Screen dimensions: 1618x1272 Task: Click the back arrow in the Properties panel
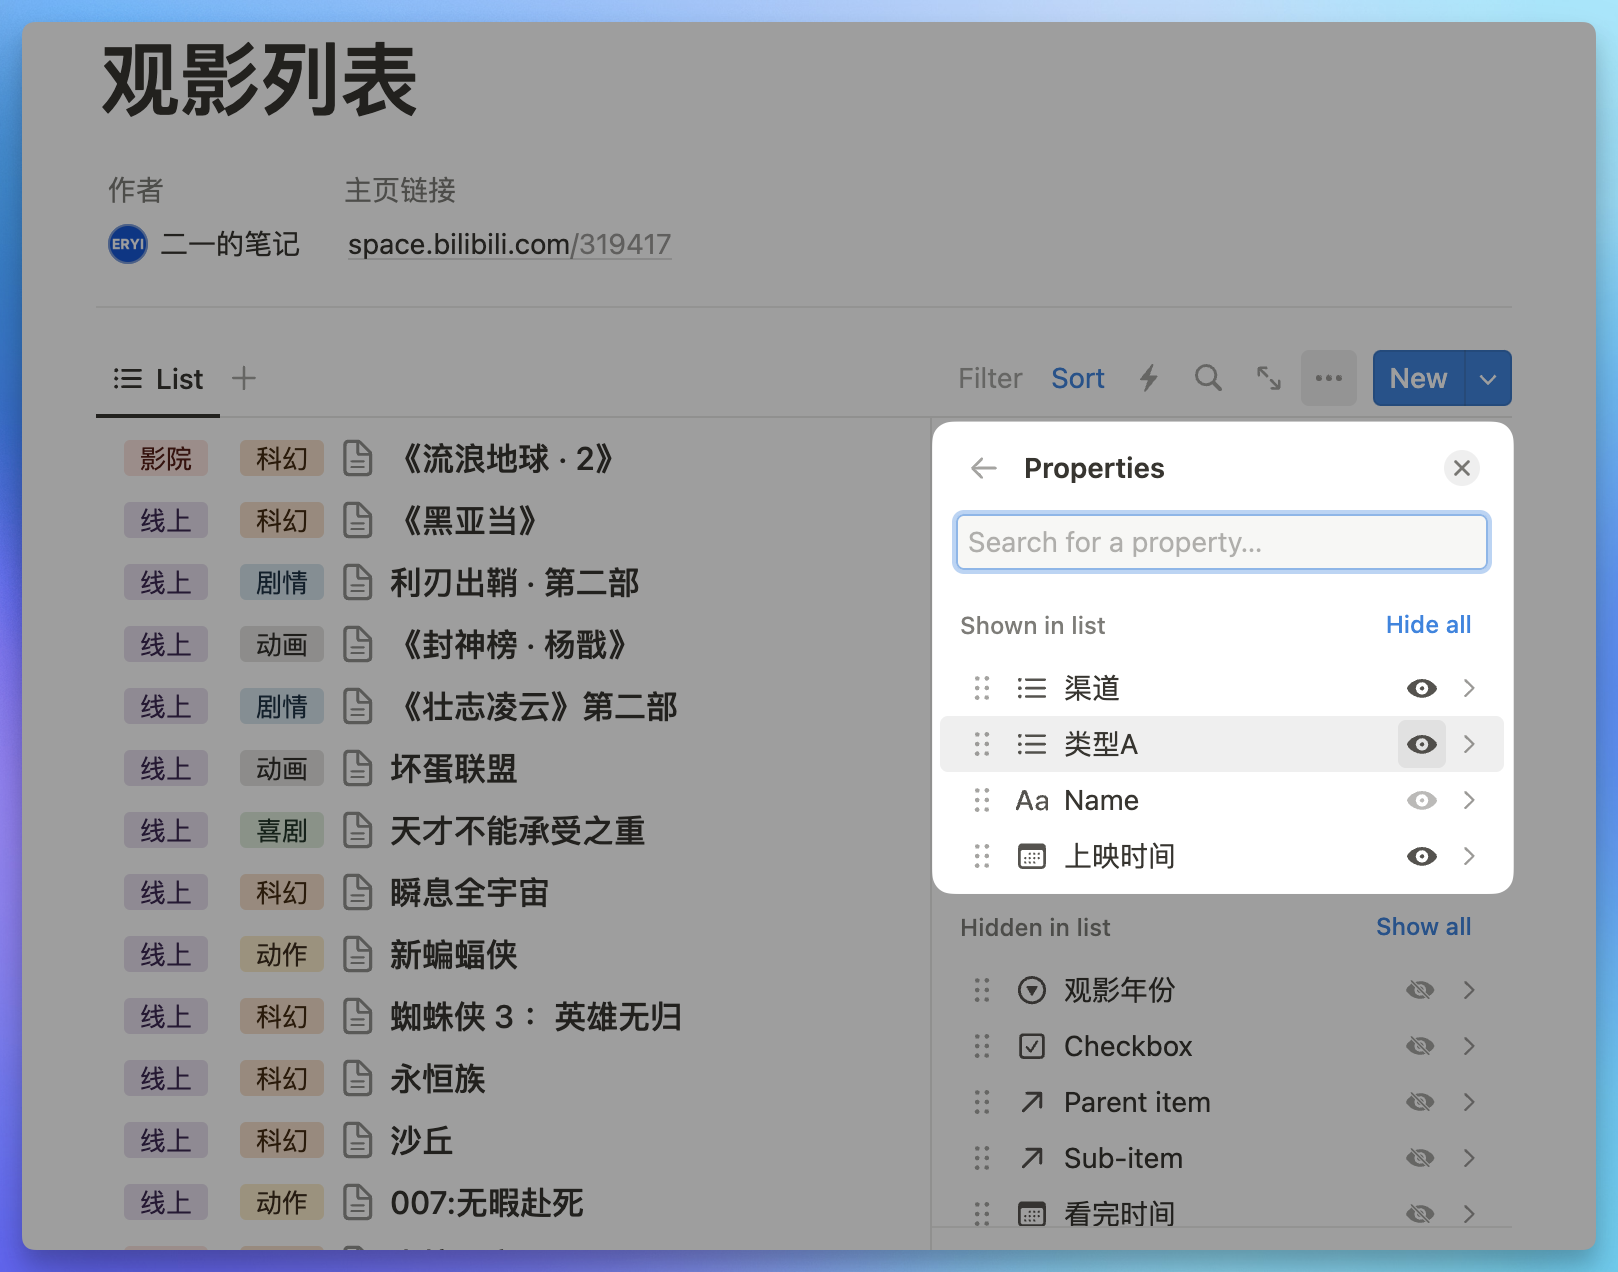pyautogui.click(x=983, y=468)
